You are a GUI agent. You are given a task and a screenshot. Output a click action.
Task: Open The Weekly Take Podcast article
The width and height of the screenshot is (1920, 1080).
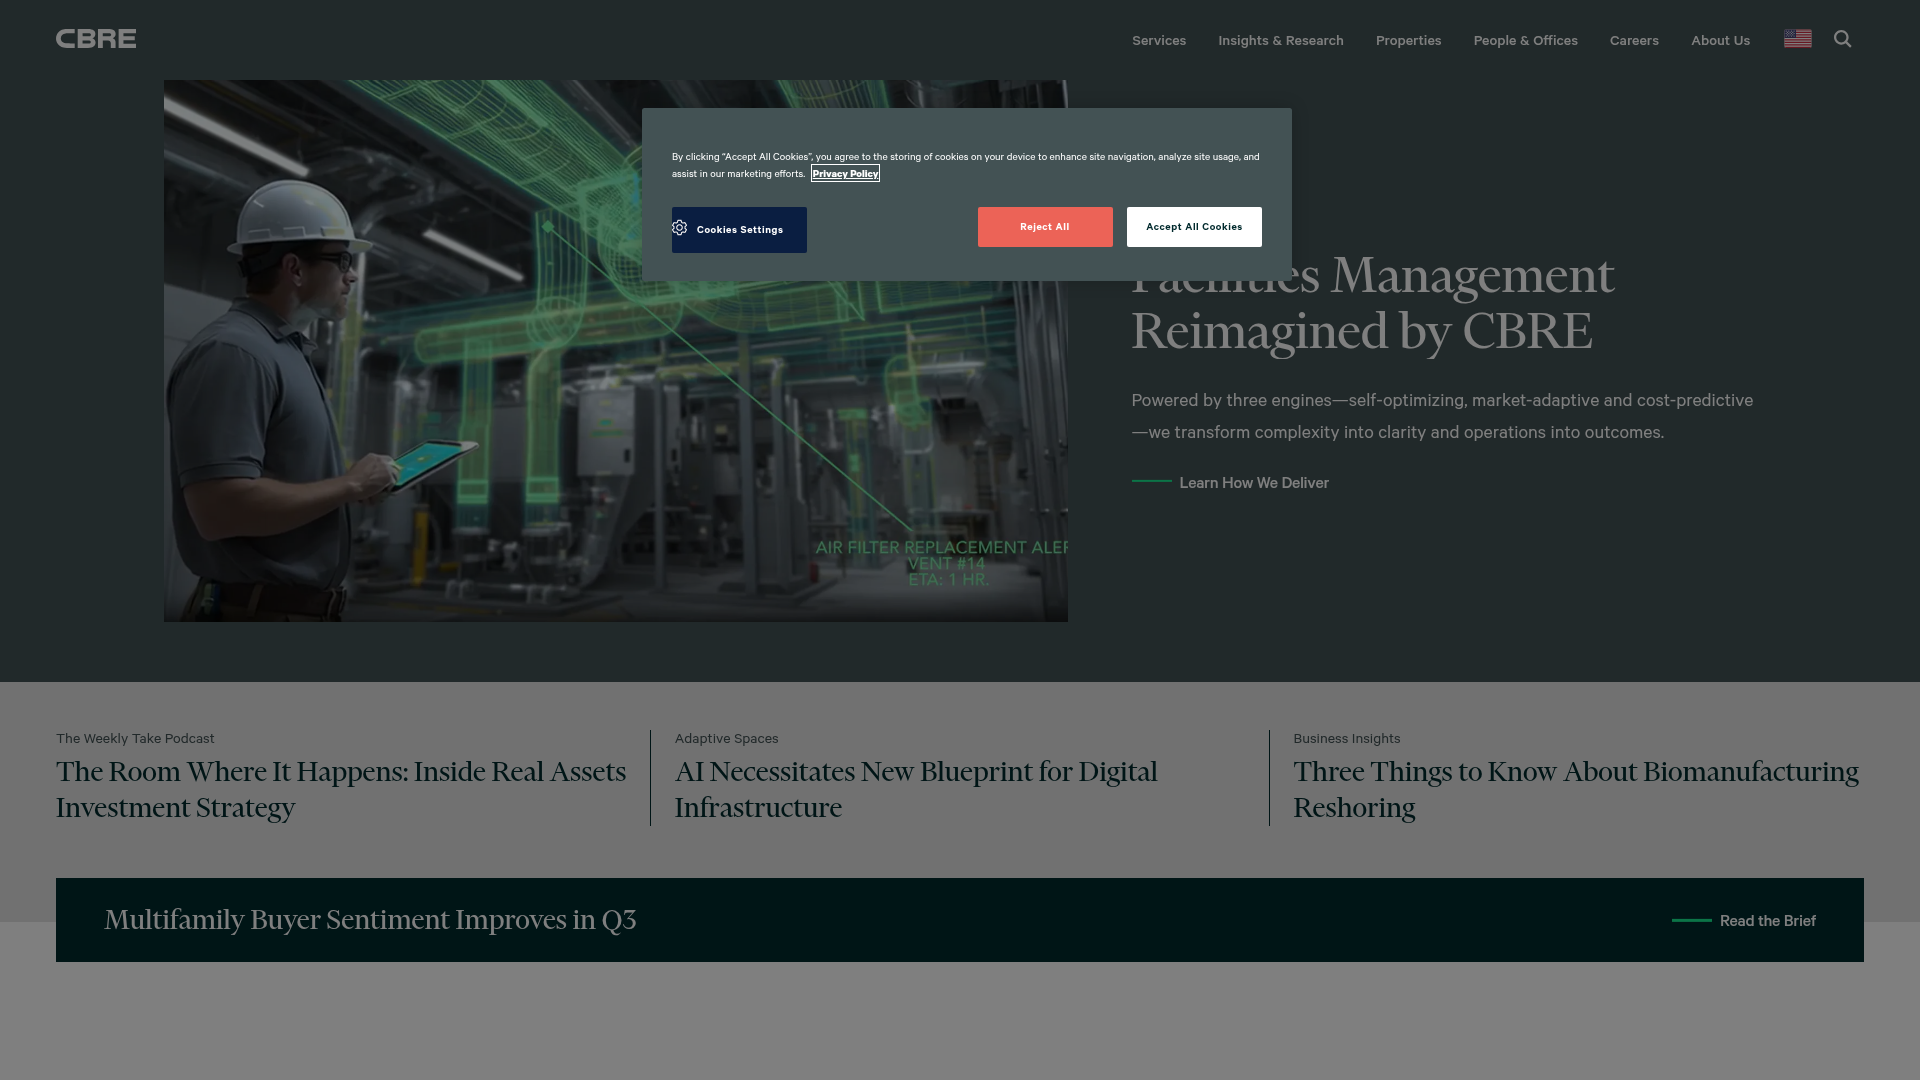click(340, 789)
